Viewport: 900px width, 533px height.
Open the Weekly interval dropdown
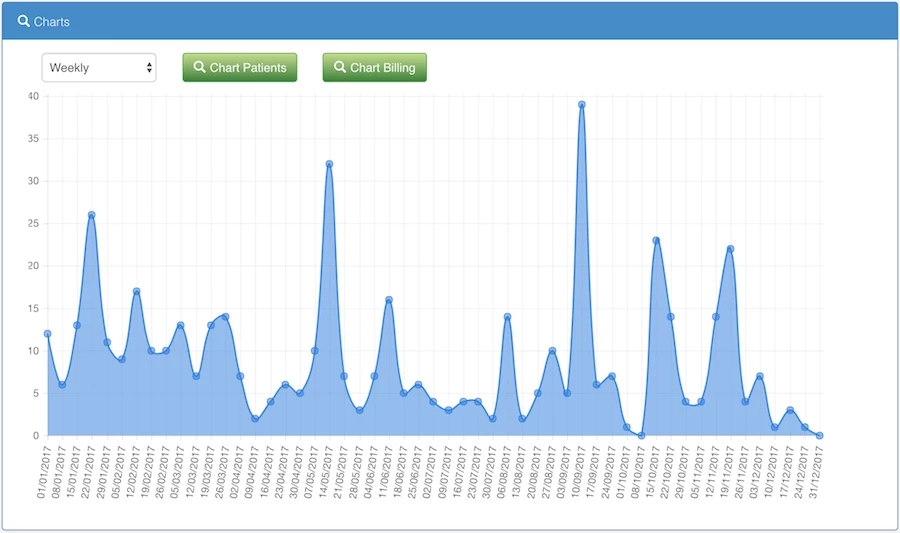(98, 68)
